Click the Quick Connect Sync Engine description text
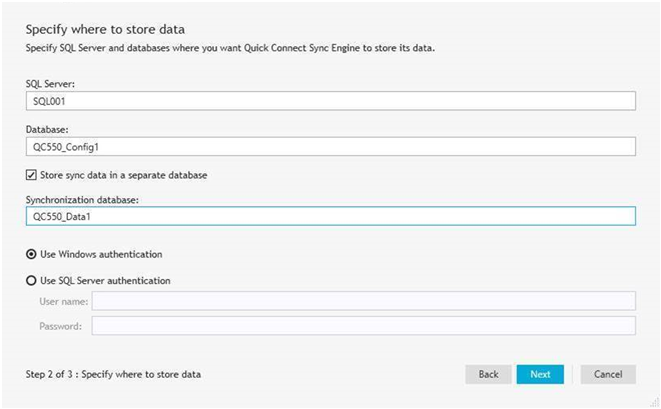The image size is (661, 409). [x=230, y=48]
